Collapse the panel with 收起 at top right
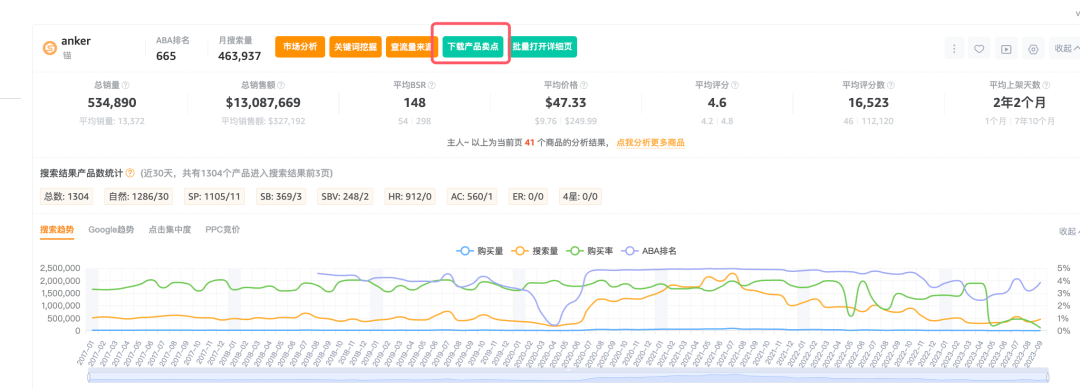 point(1066,49)
